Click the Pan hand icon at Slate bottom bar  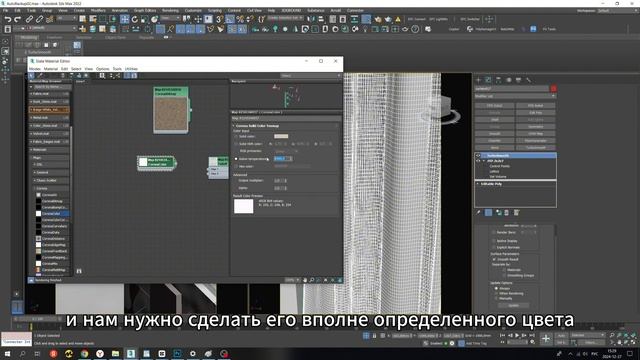(x=305, y=280)
